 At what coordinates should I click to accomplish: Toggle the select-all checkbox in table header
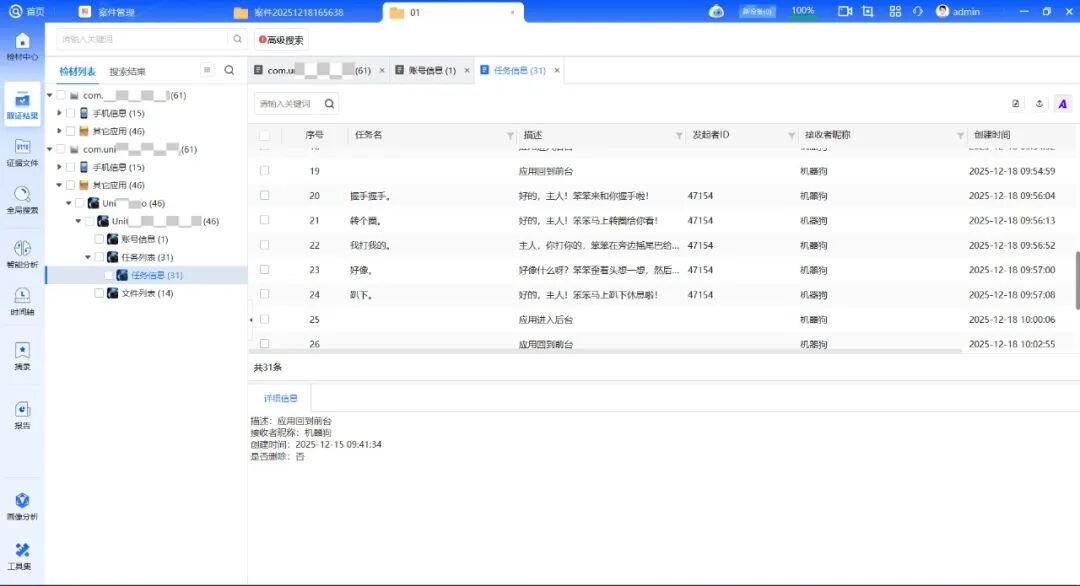(265, 135)
